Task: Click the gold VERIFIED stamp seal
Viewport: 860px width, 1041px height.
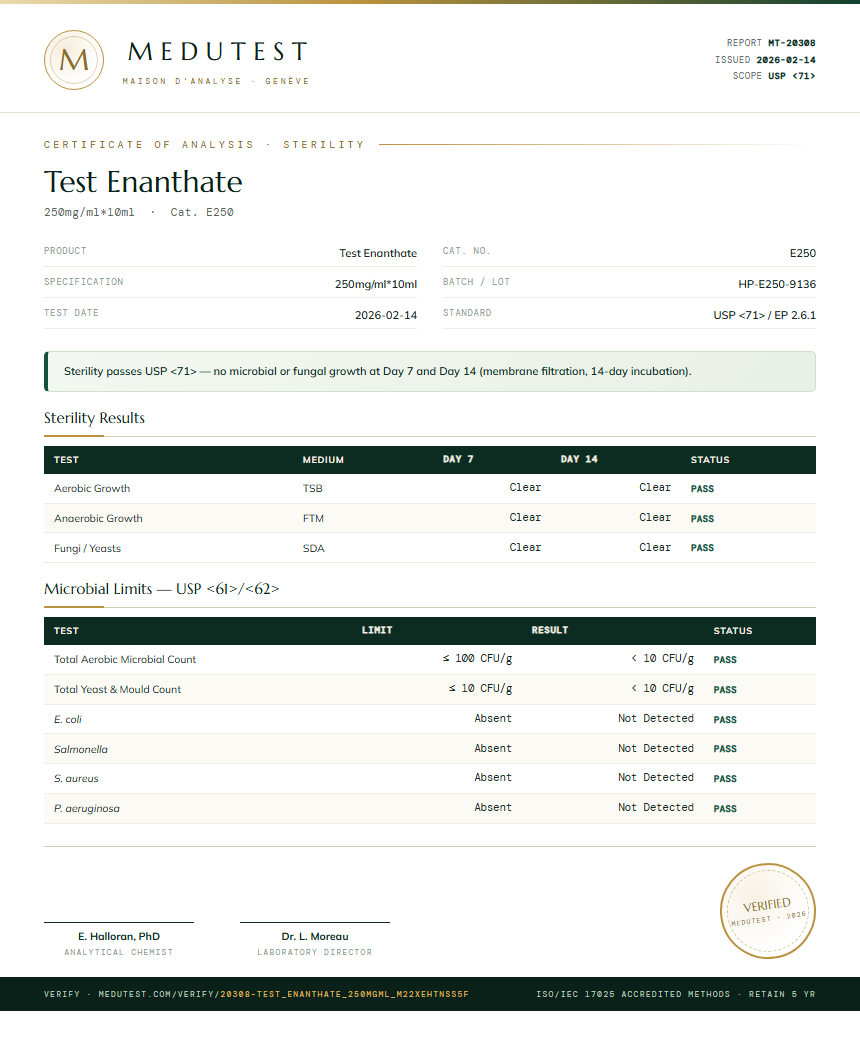Action: tap(768, 911)
